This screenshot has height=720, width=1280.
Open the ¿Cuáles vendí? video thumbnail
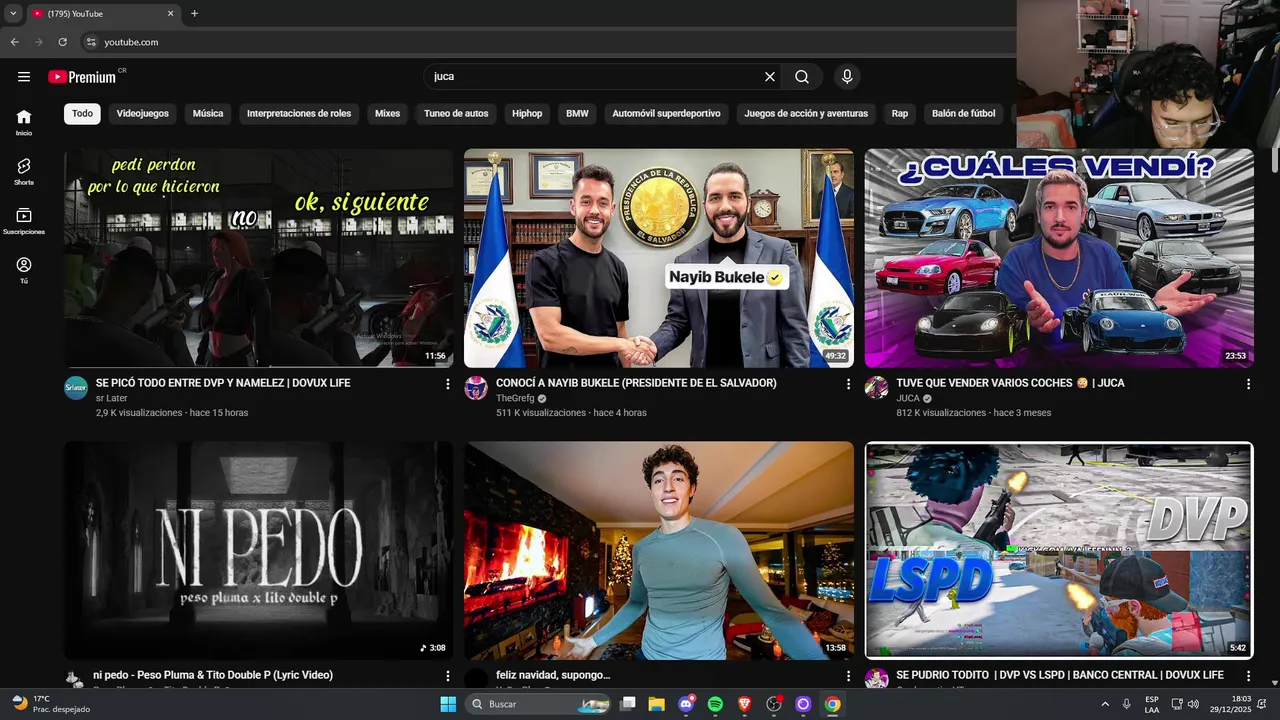(x=1059, y=258)
